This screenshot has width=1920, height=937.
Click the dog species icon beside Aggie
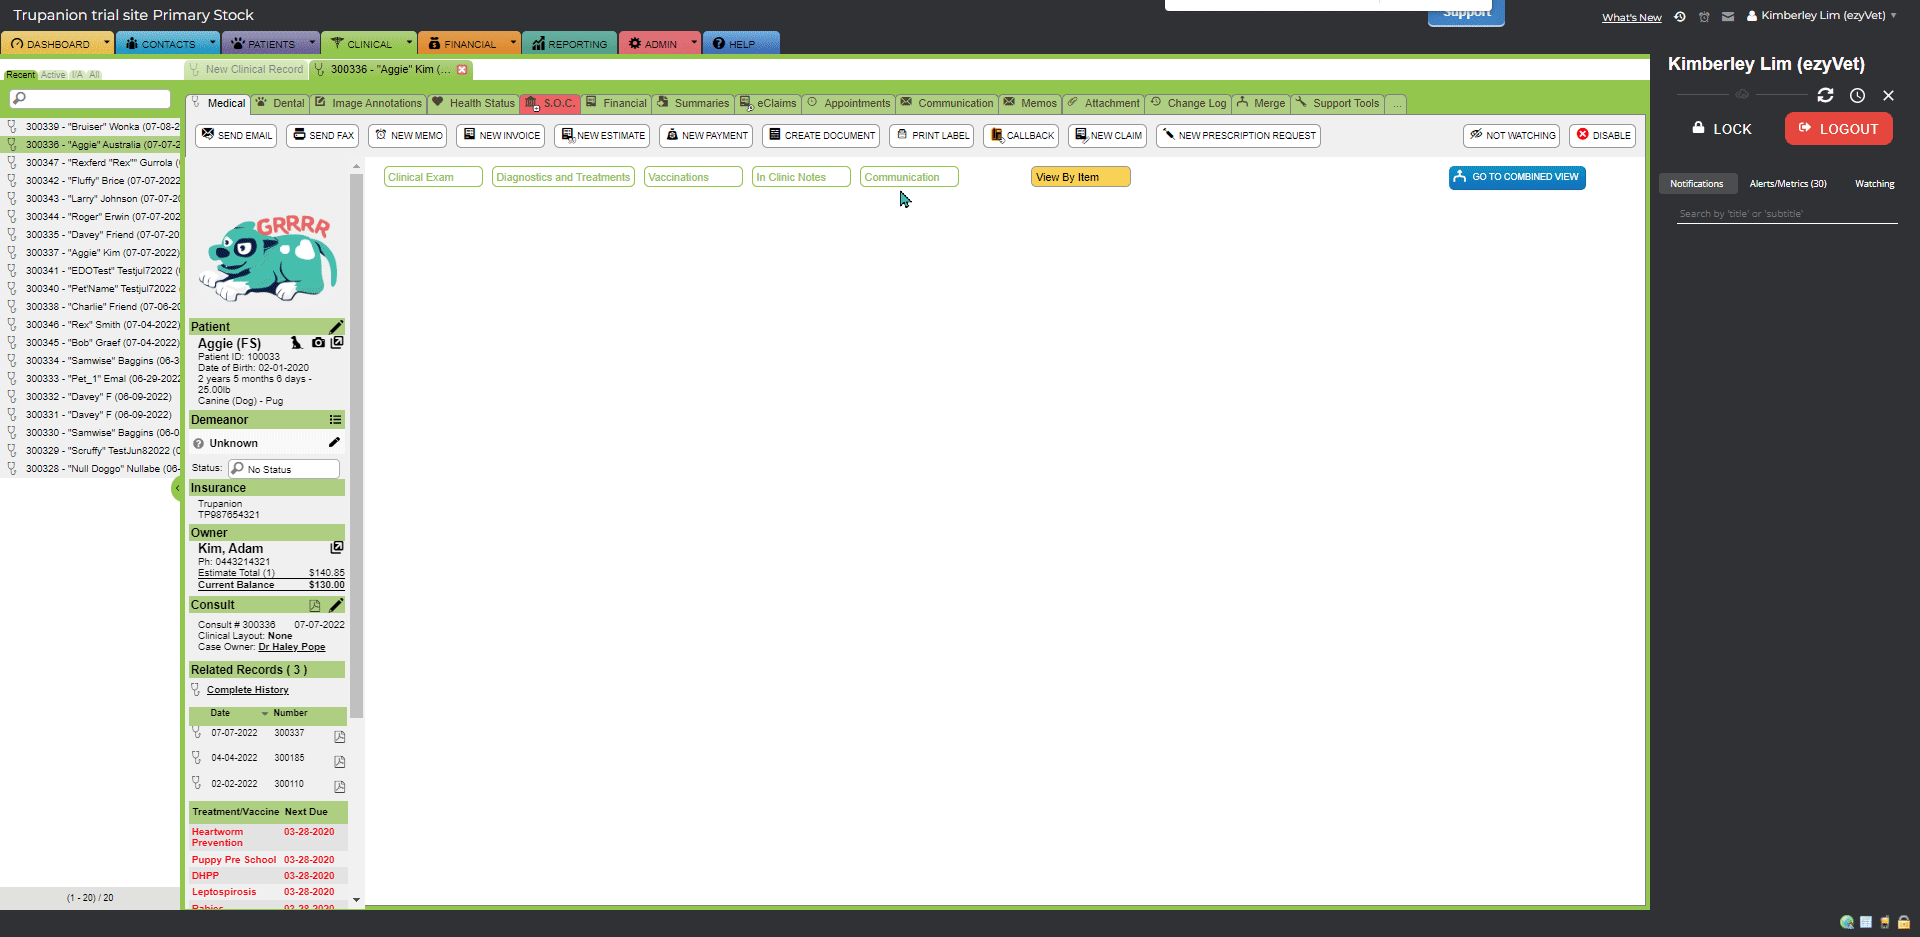[x=296, y=343]
